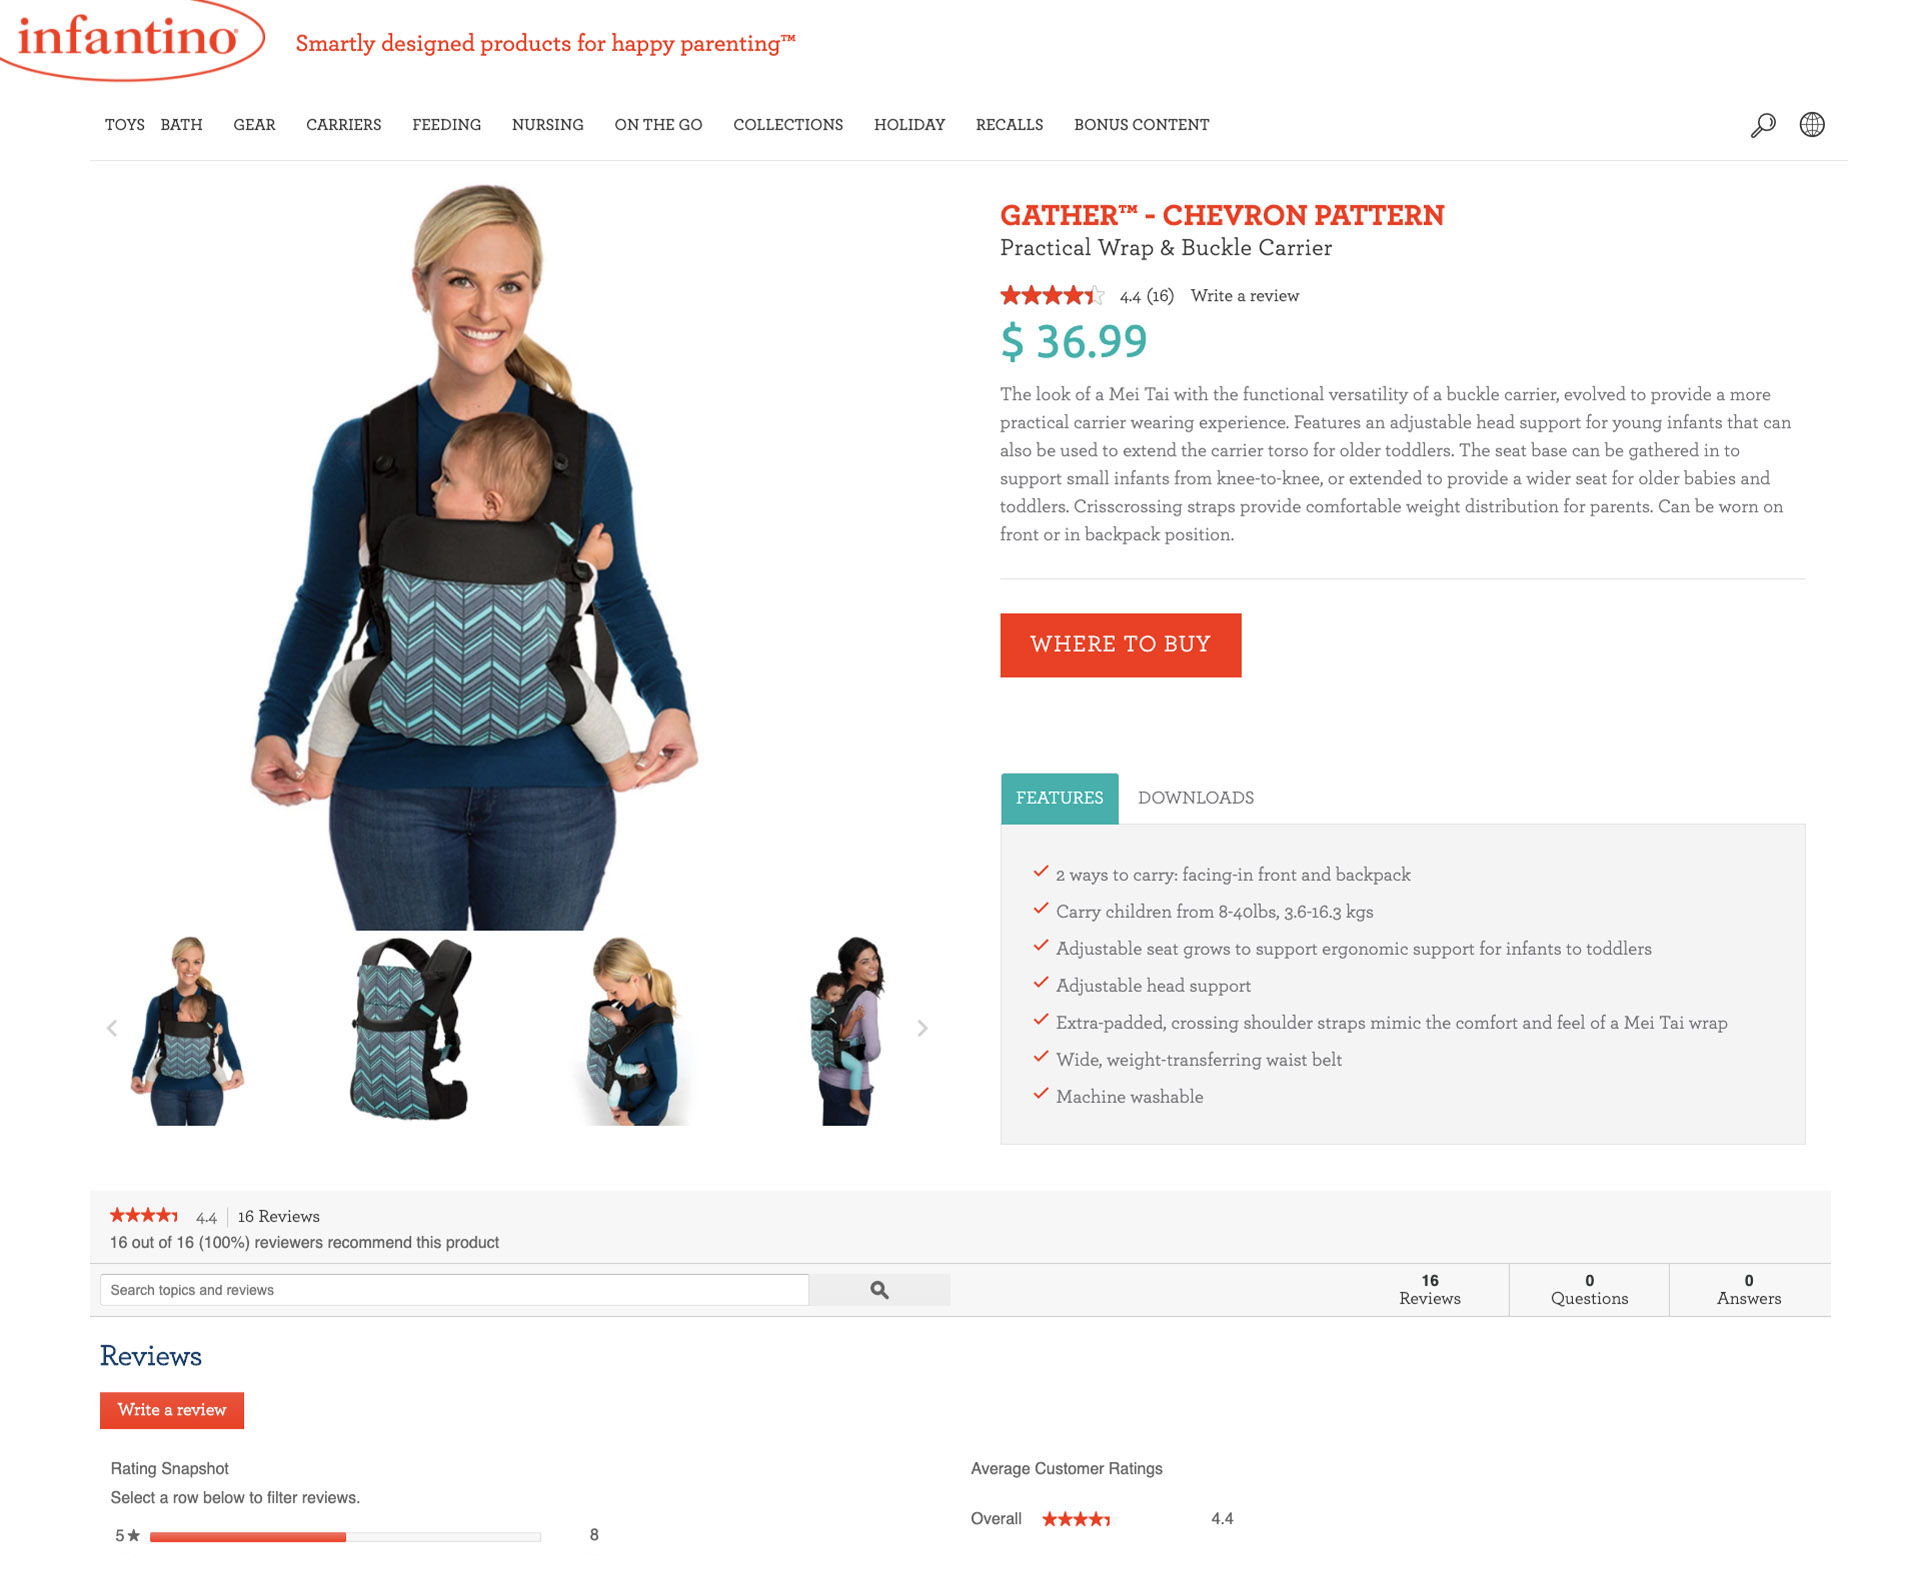Viewport: 1919px width, 1584px height.
Task: Open the COLLECTIONS menu
Action: pyautogui.click(x=788, y=125)
